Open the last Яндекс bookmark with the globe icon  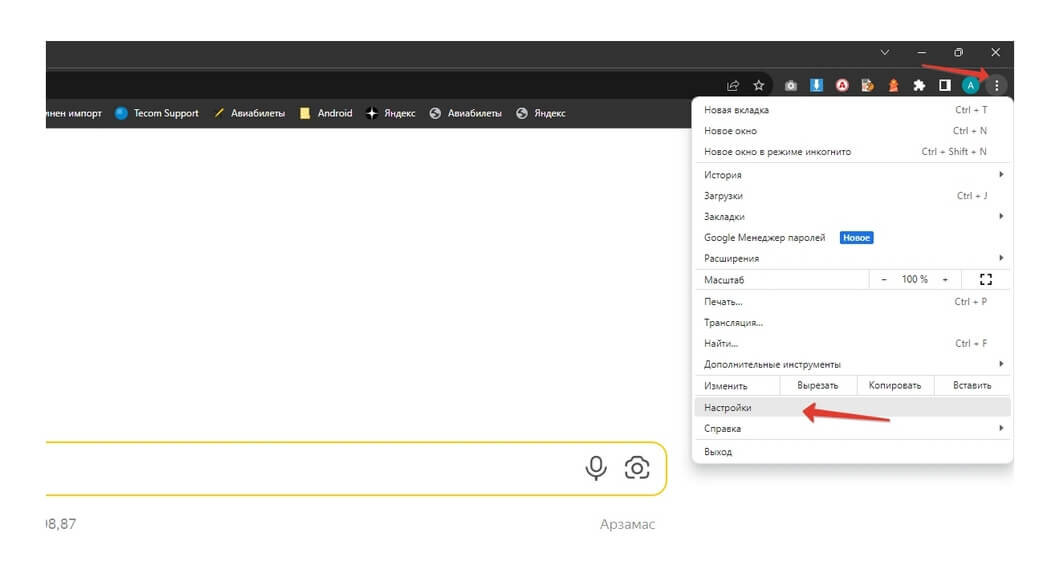tap(541, 114)
